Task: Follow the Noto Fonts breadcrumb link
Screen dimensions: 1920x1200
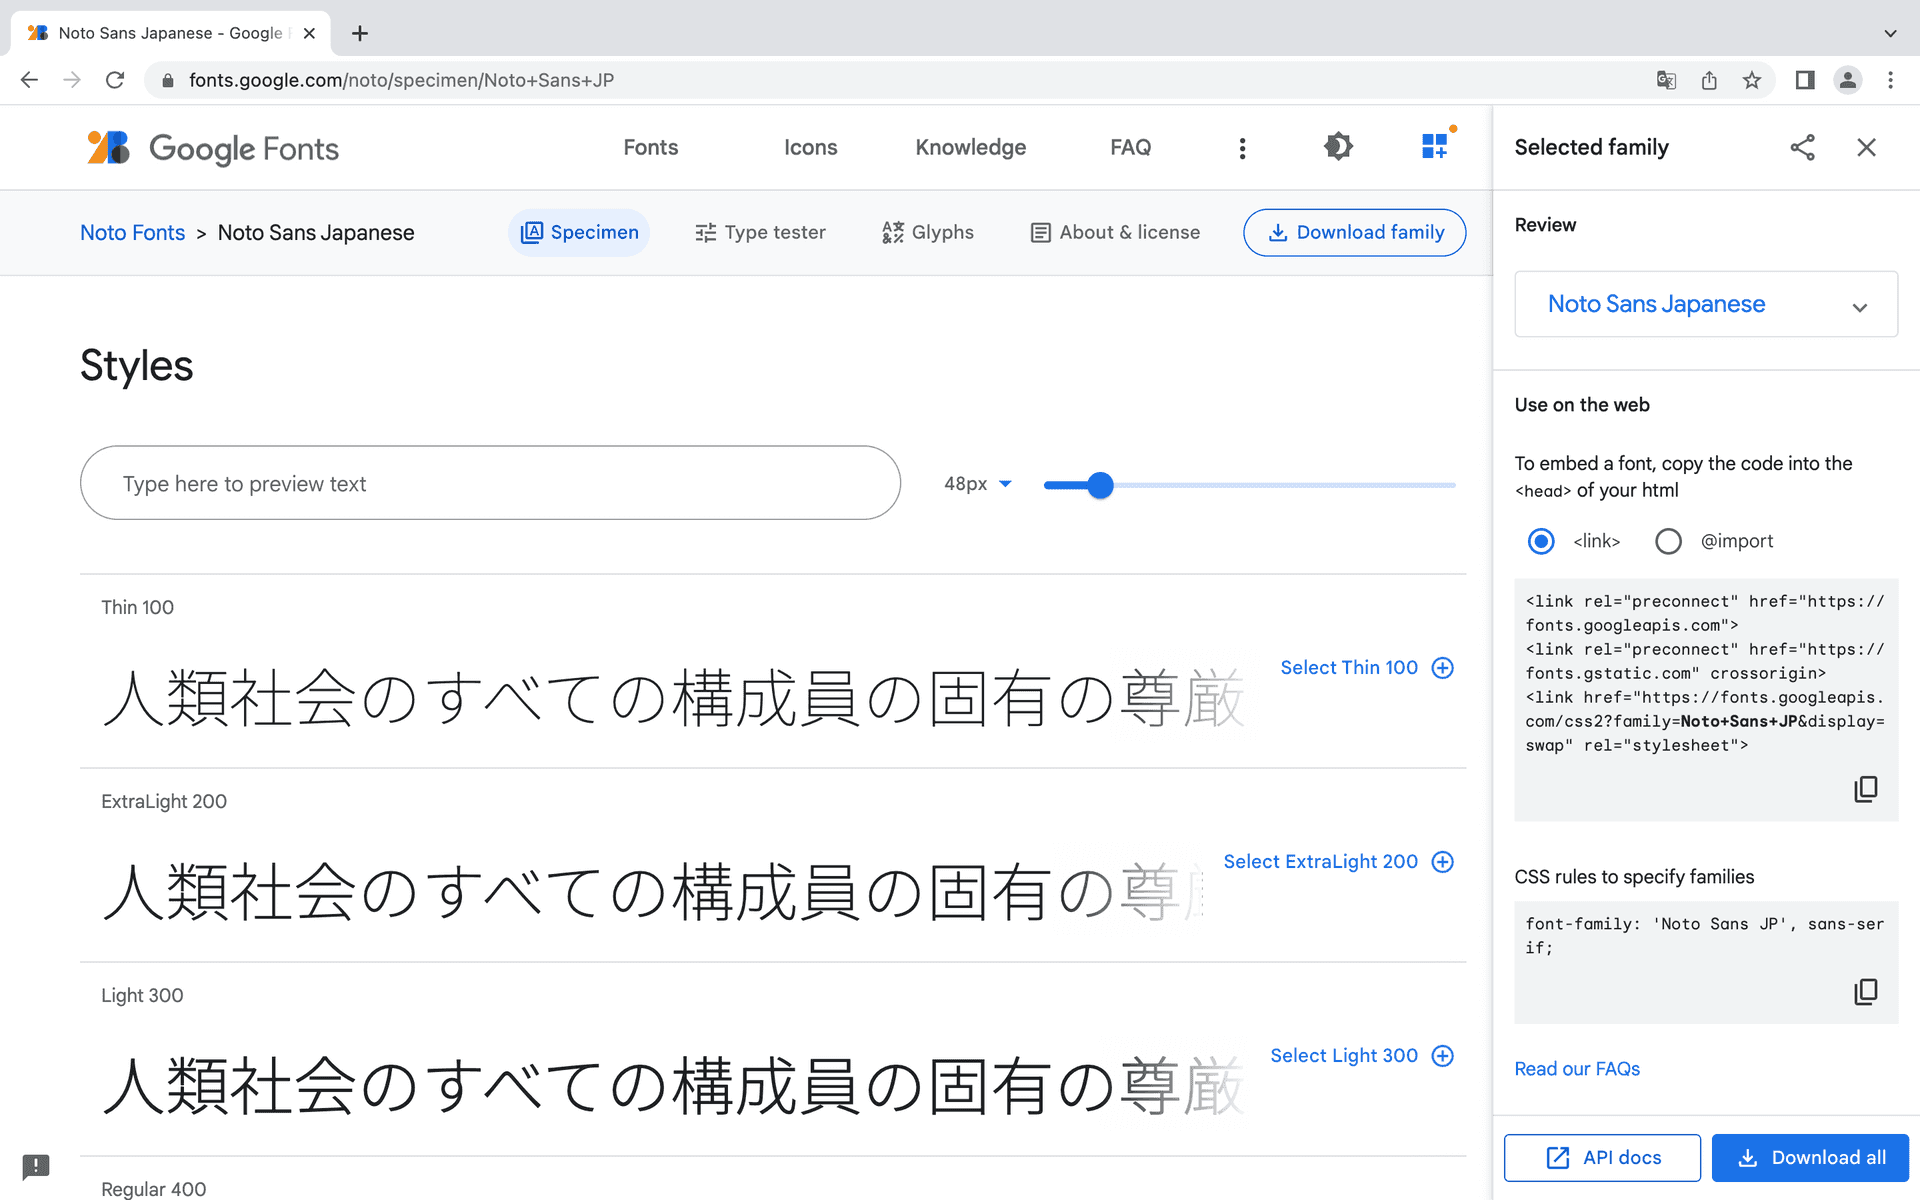Action: pyautogui.click(x=132, y=233)
